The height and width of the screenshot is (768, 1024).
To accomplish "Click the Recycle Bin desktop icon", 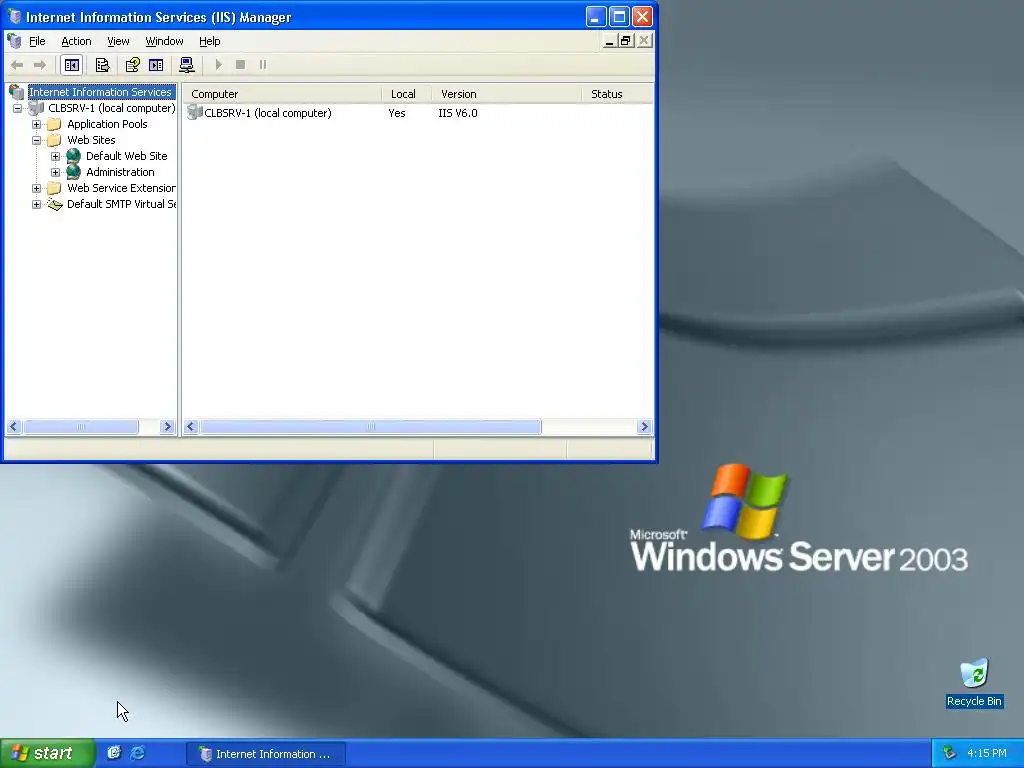I will (x=974, y=683).
